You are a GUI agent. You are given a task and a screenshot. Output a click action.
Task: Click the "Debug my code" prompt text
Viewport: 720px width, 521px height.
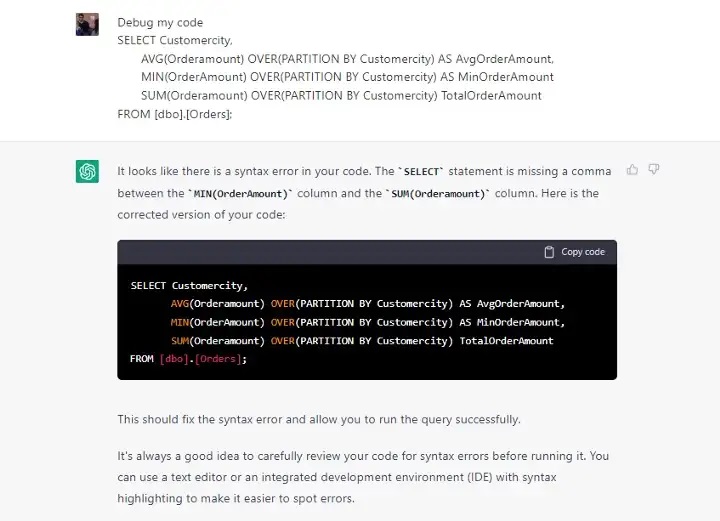tap(160, 22)
